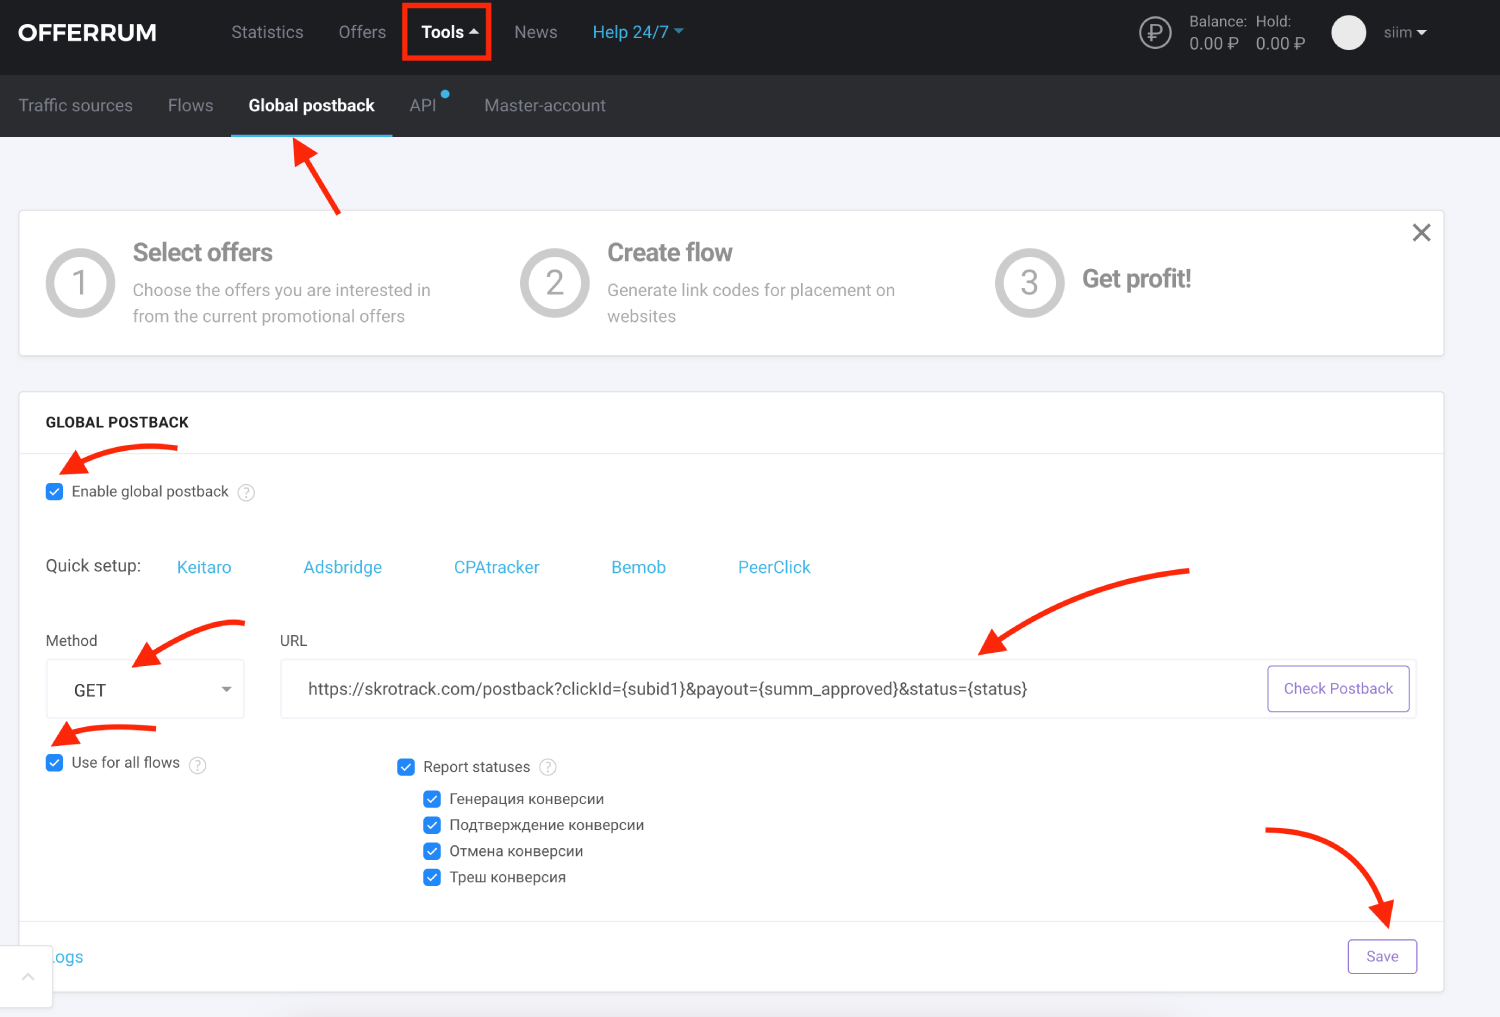1500x1017 pixels.
Task: Close the onboarding steps panel
Action: pyautogui.click(x=1421, y=233)
